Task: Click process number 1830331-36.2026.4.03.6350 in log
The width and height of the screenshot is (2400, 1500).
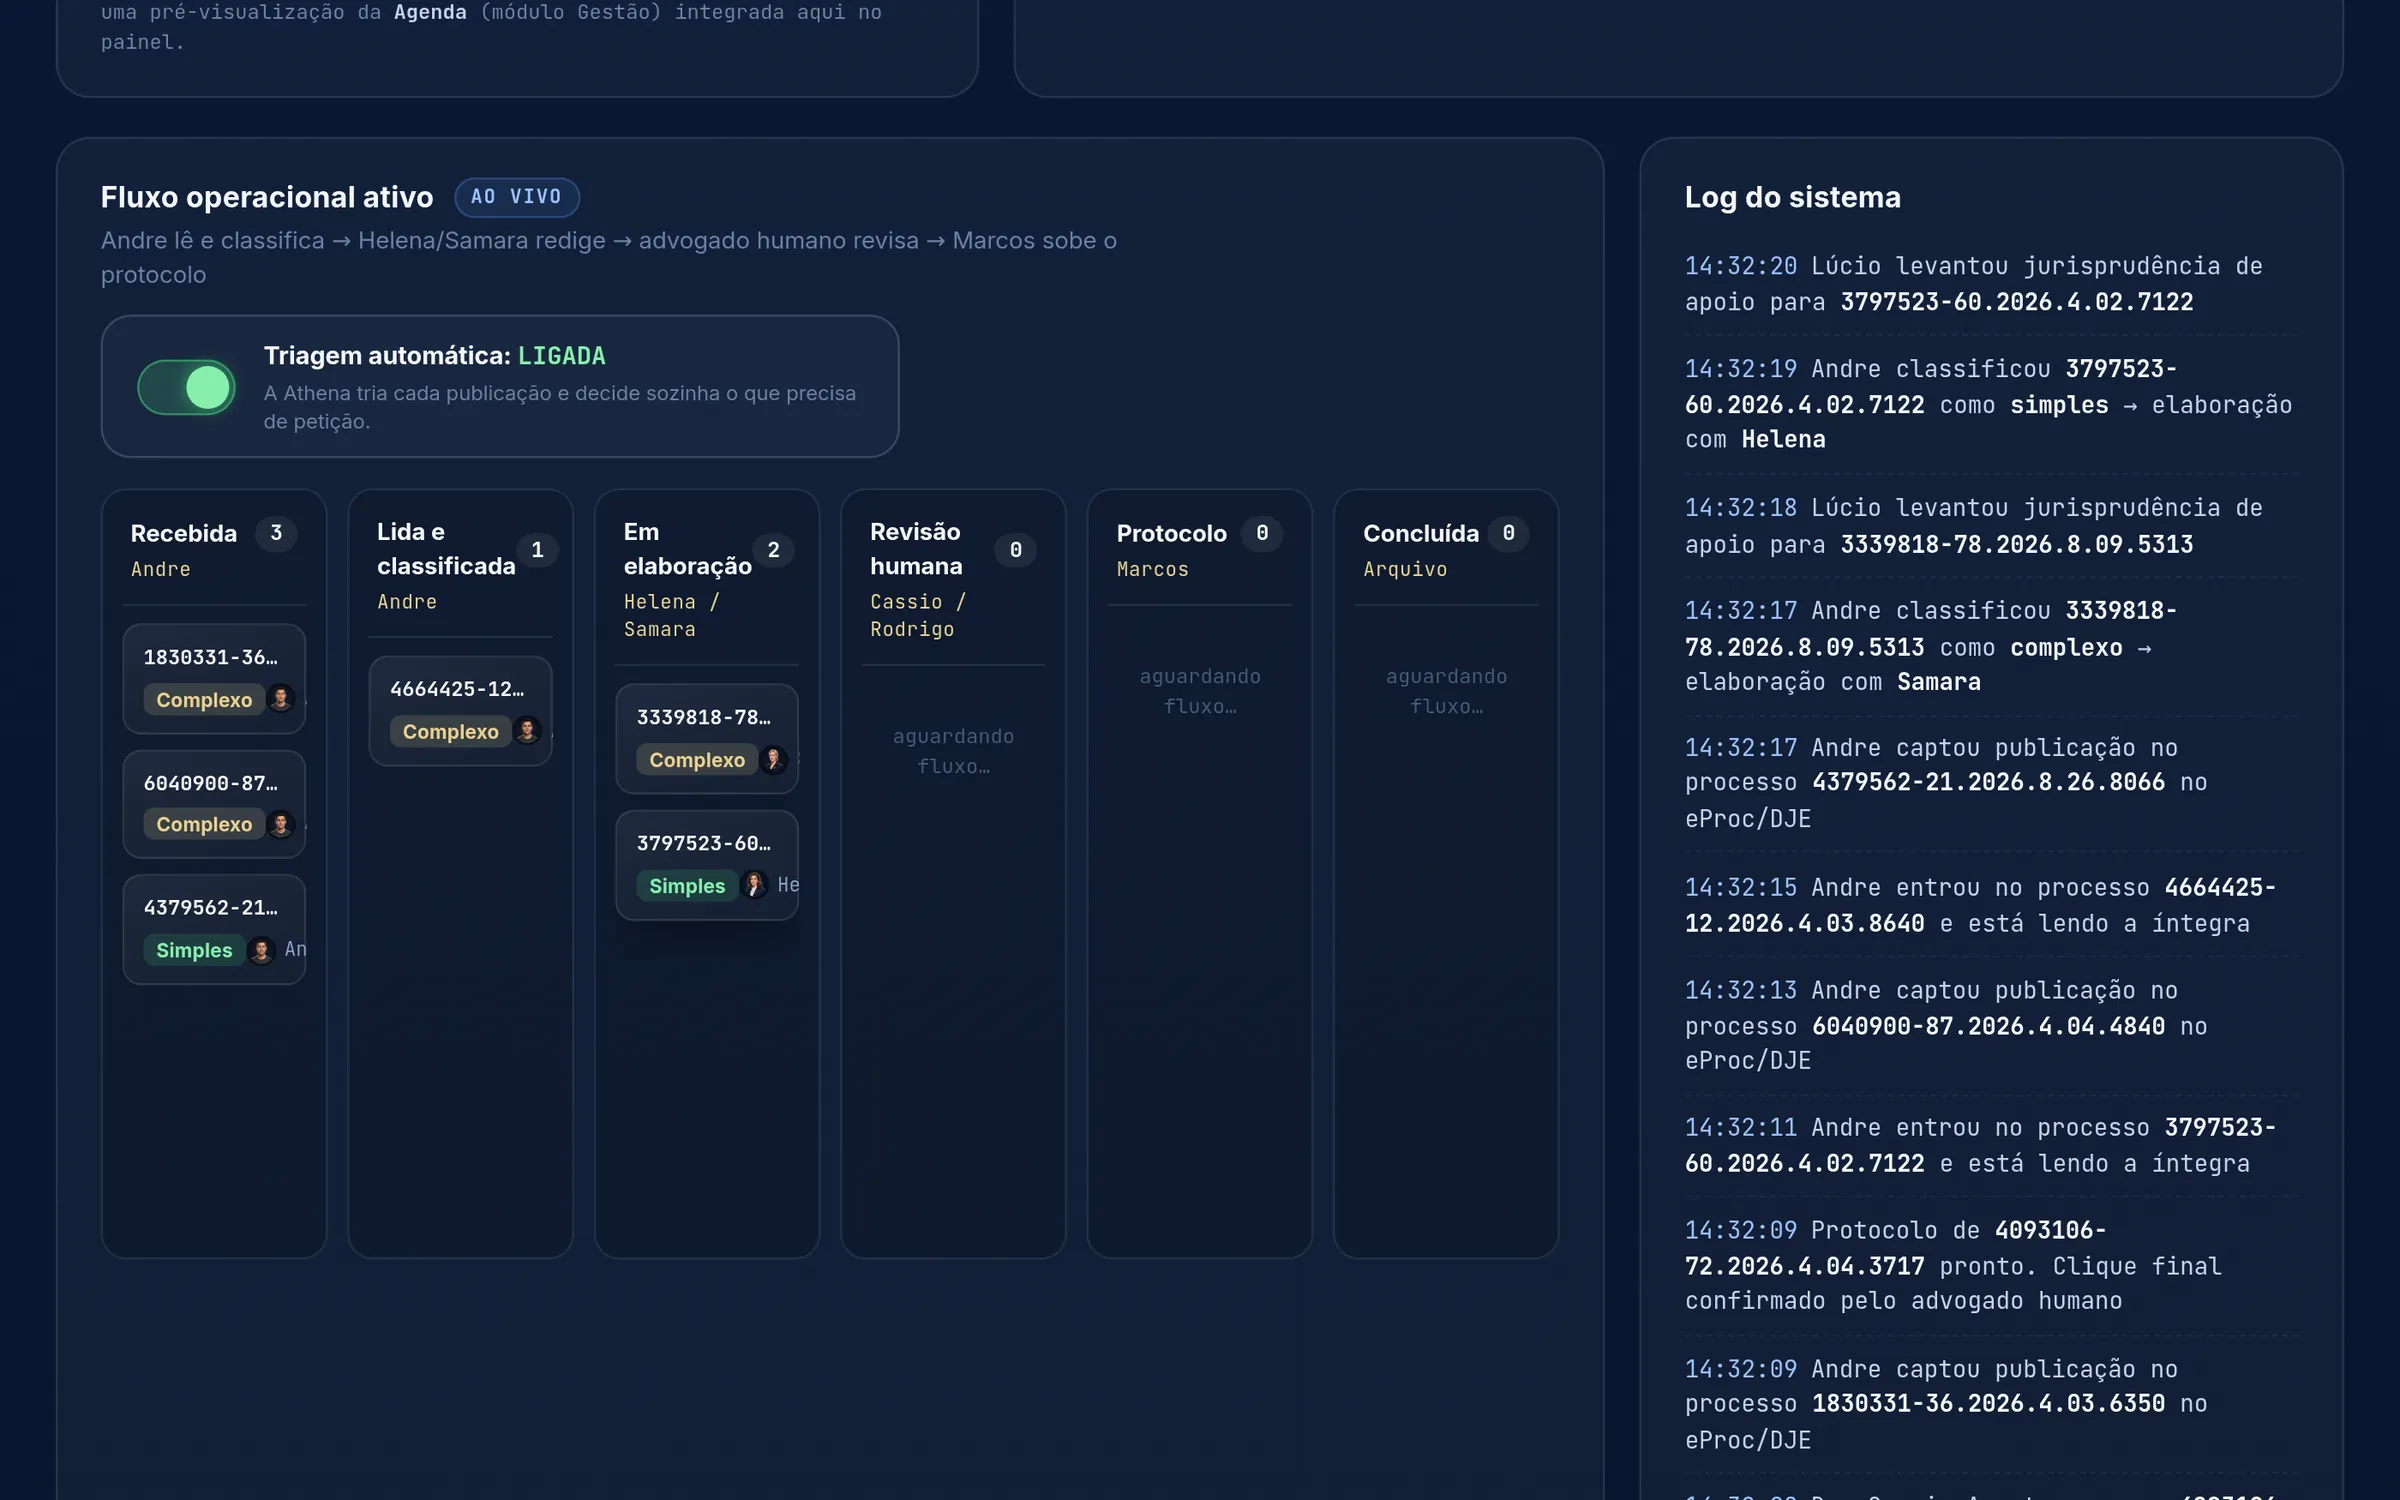Action: (x=1989, y=1404)
